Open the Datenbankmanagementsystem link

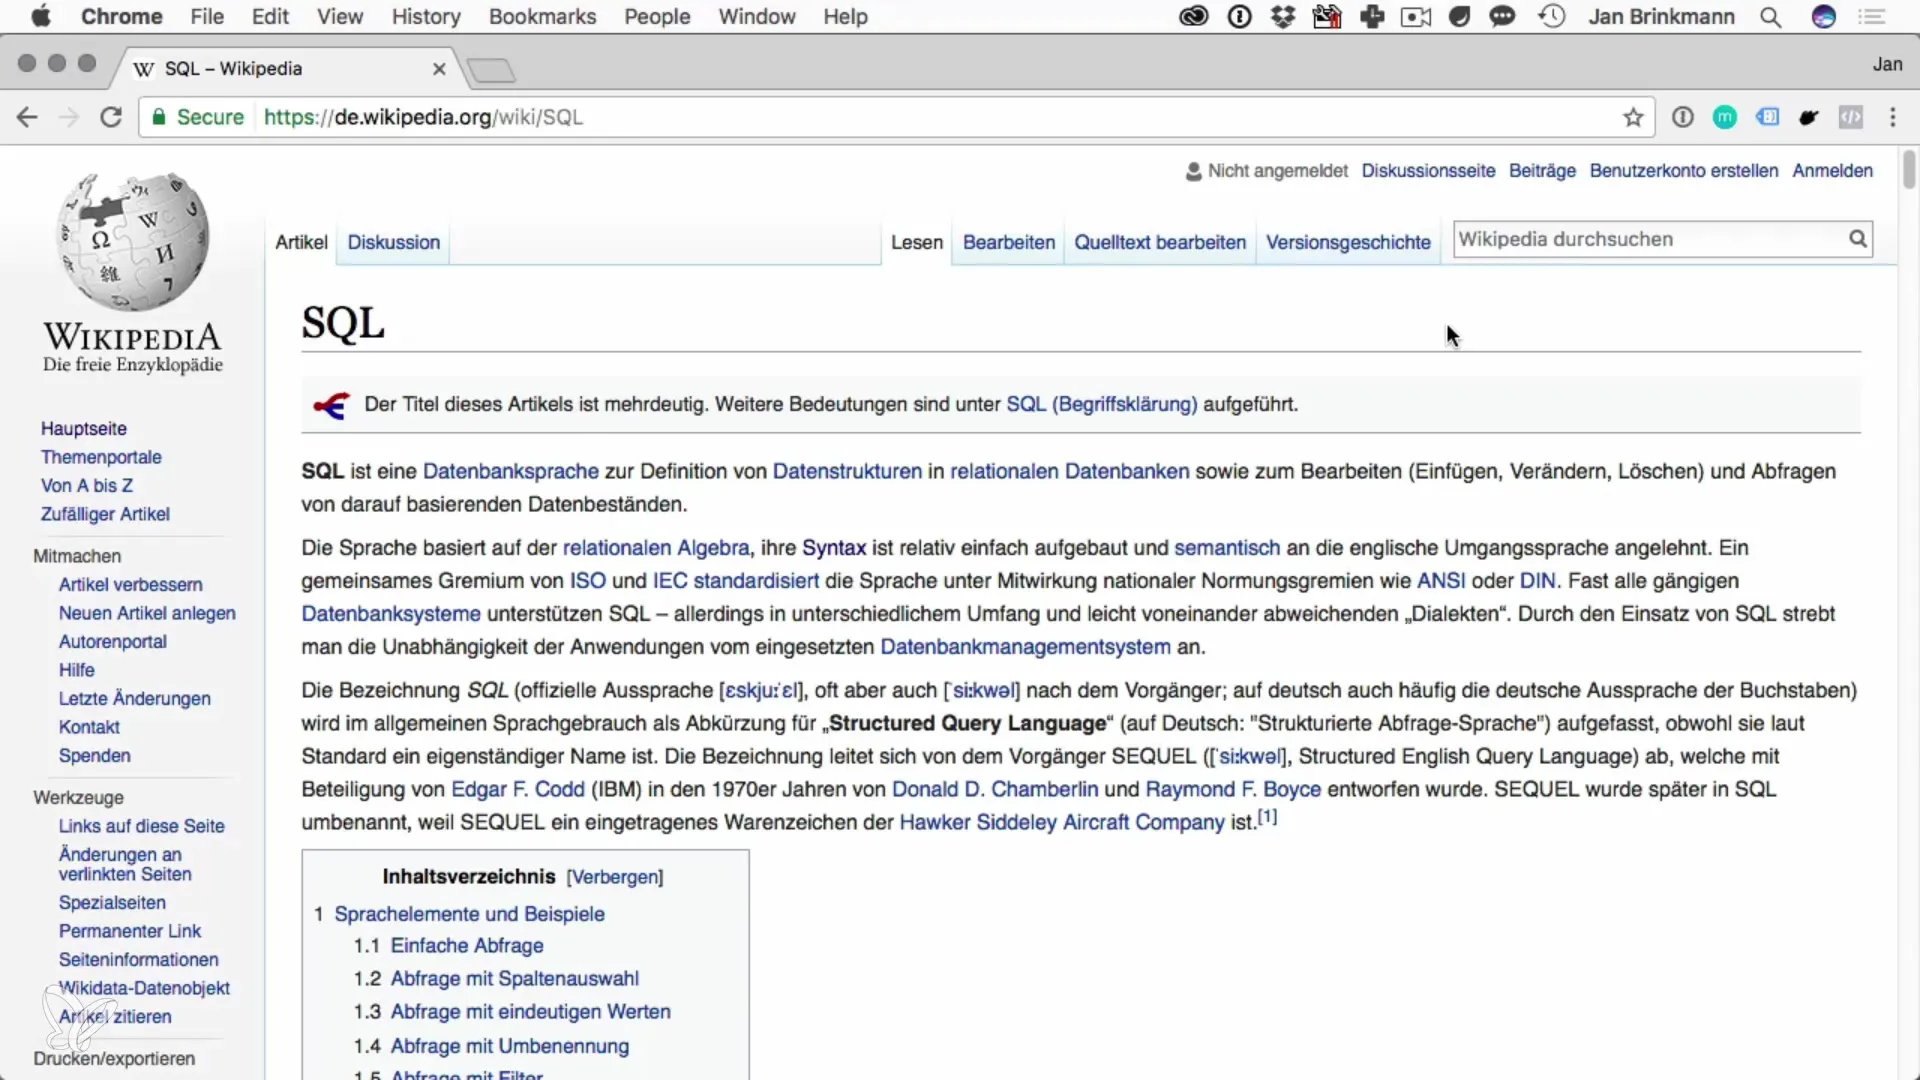[x=1025, y=647]
